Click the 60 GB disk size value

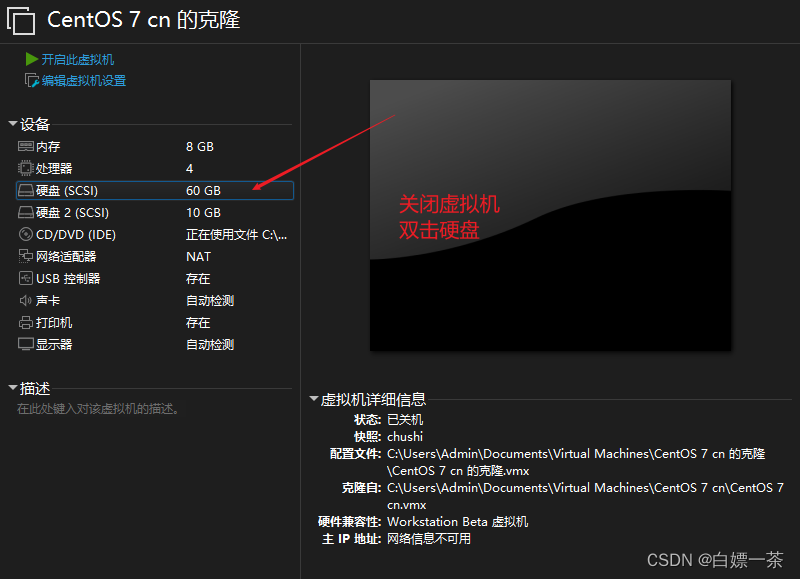coord(204,190)
